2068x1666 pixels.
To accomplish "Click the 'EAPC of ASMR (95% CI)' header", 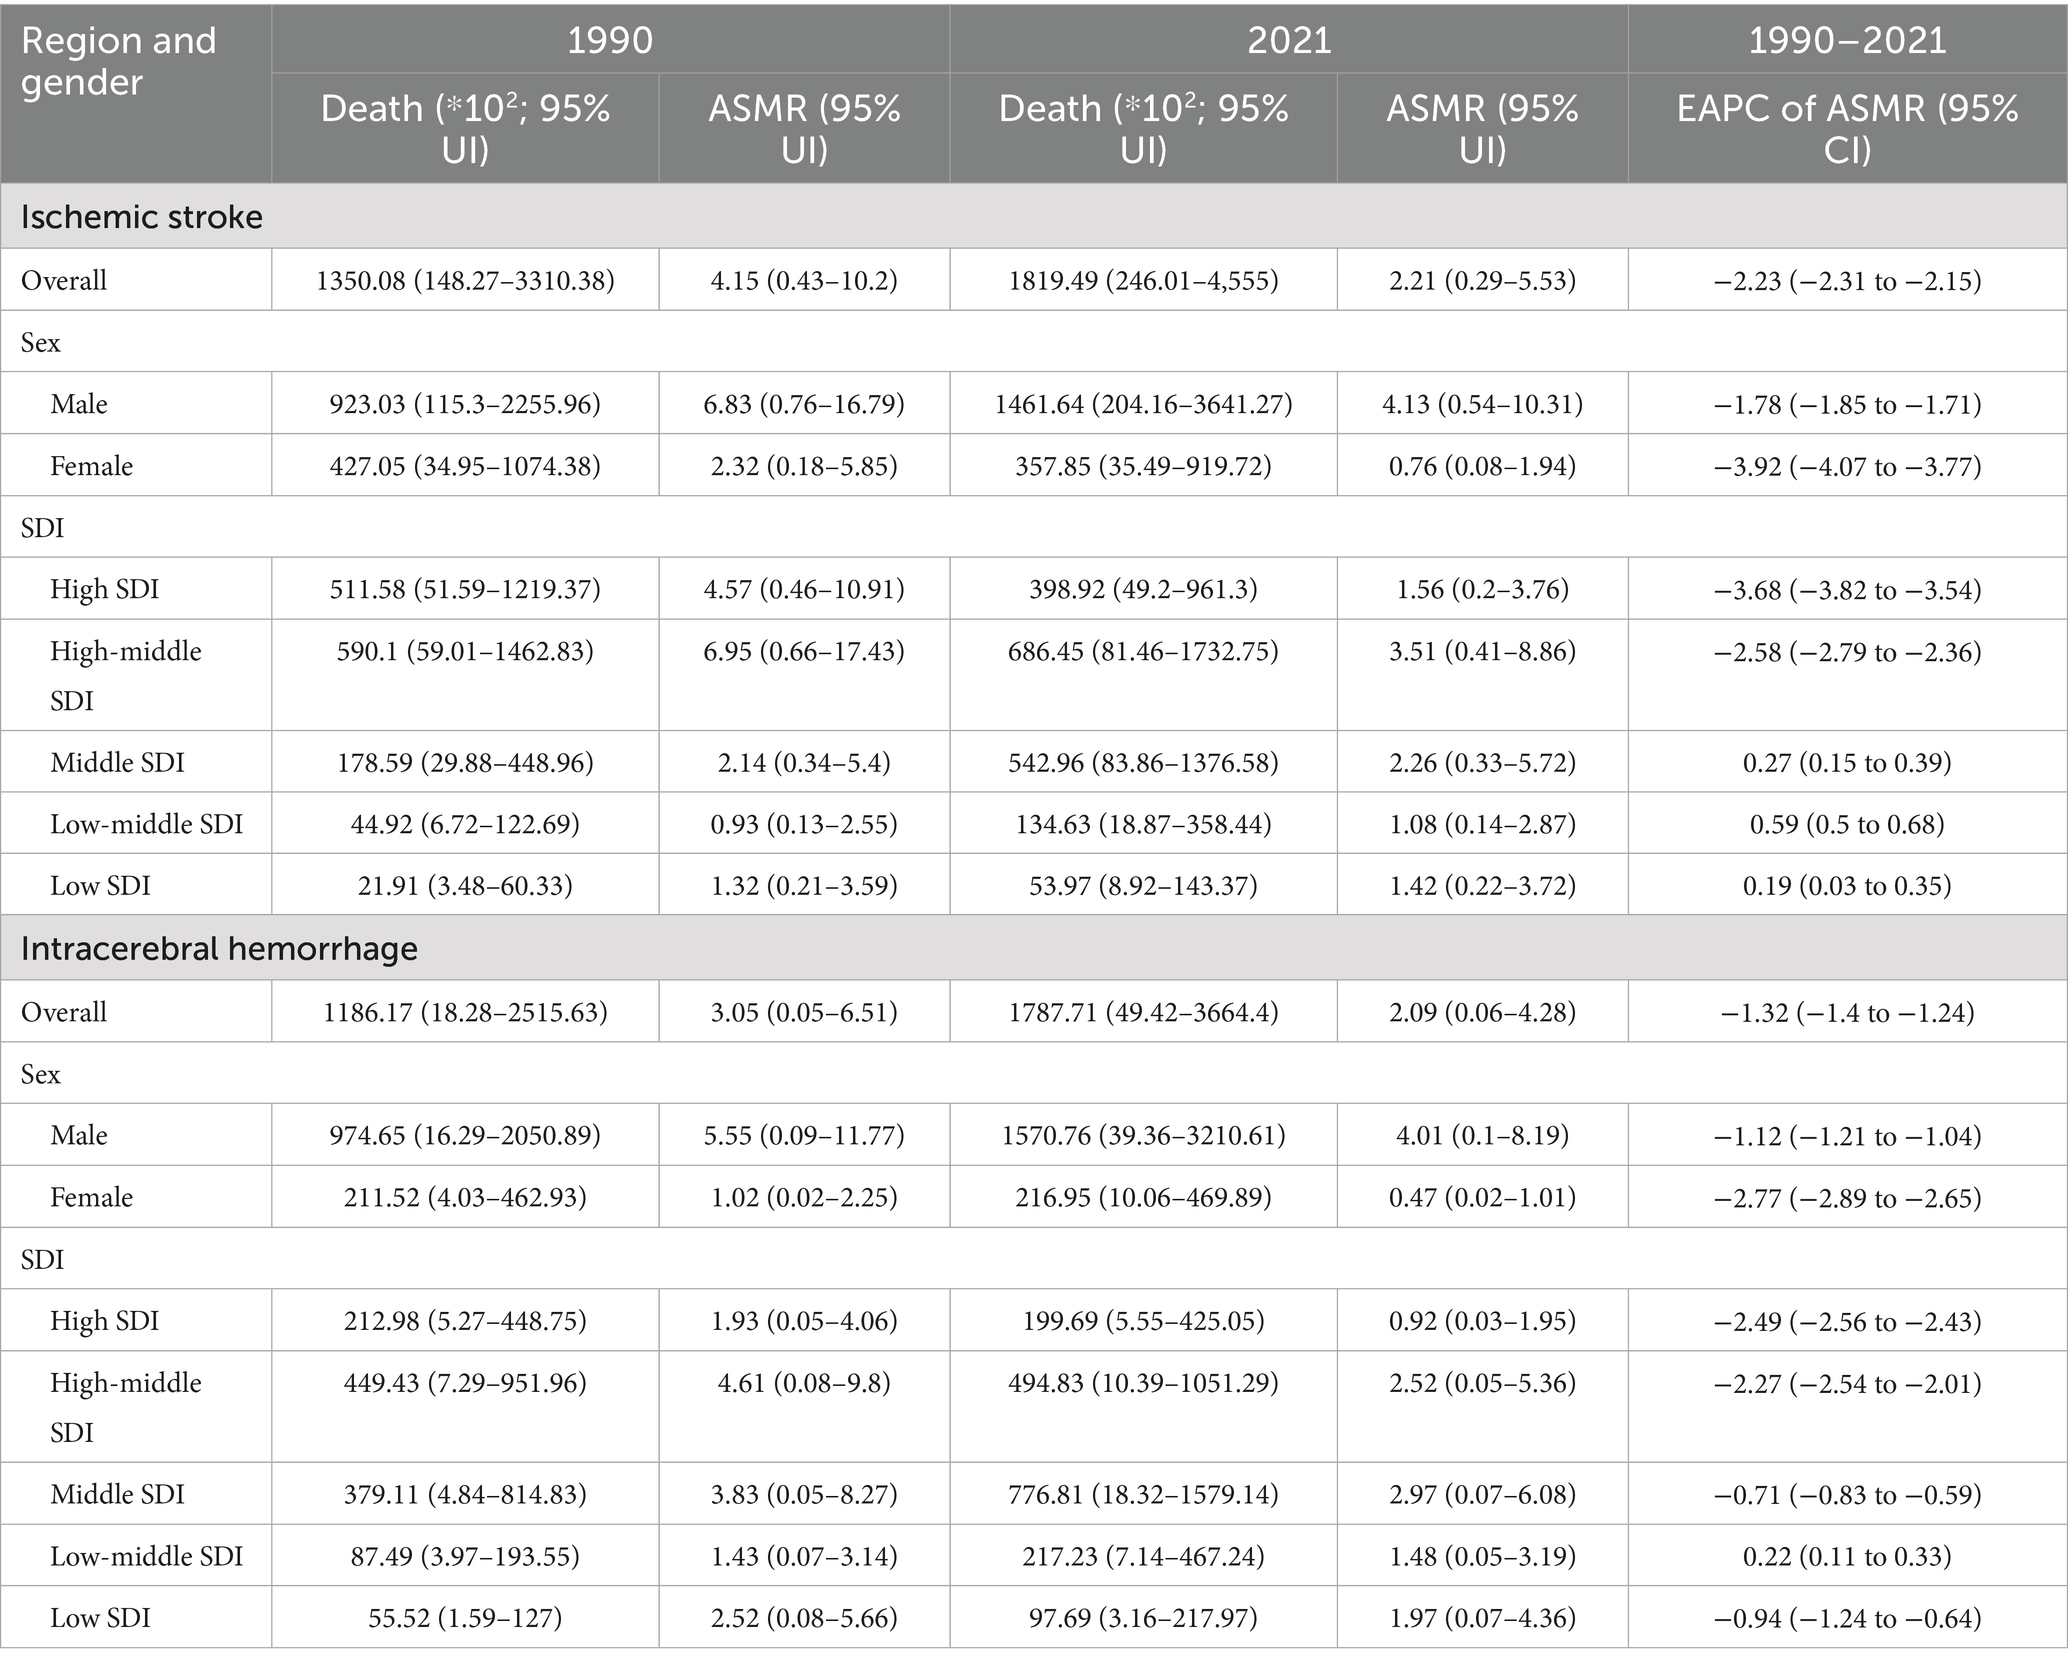I will [1847, 128].
